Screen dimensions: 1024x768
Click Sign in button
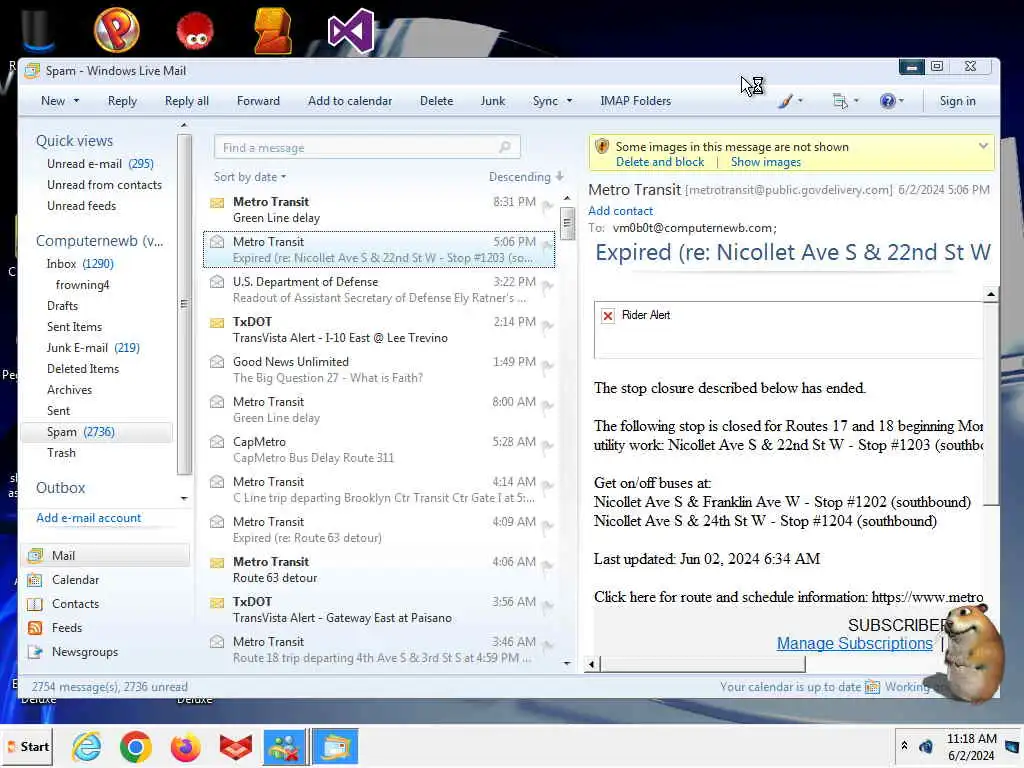957,101
